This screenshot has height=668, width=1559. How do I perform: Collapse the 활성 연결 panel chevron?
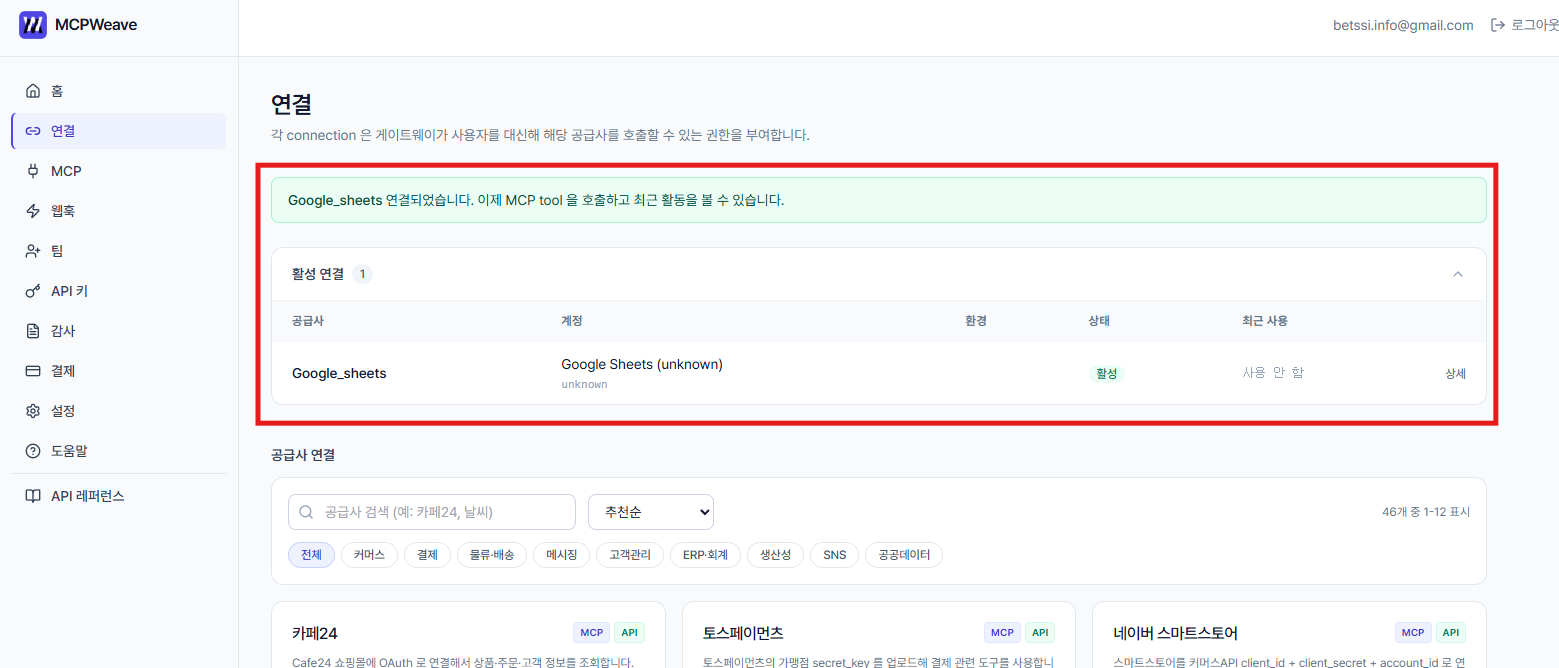(1458, 274)
